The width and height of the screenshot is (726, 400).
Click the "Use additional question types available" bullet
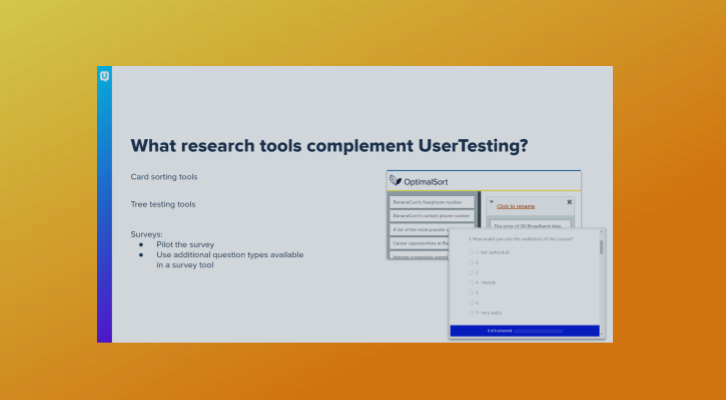230,255
